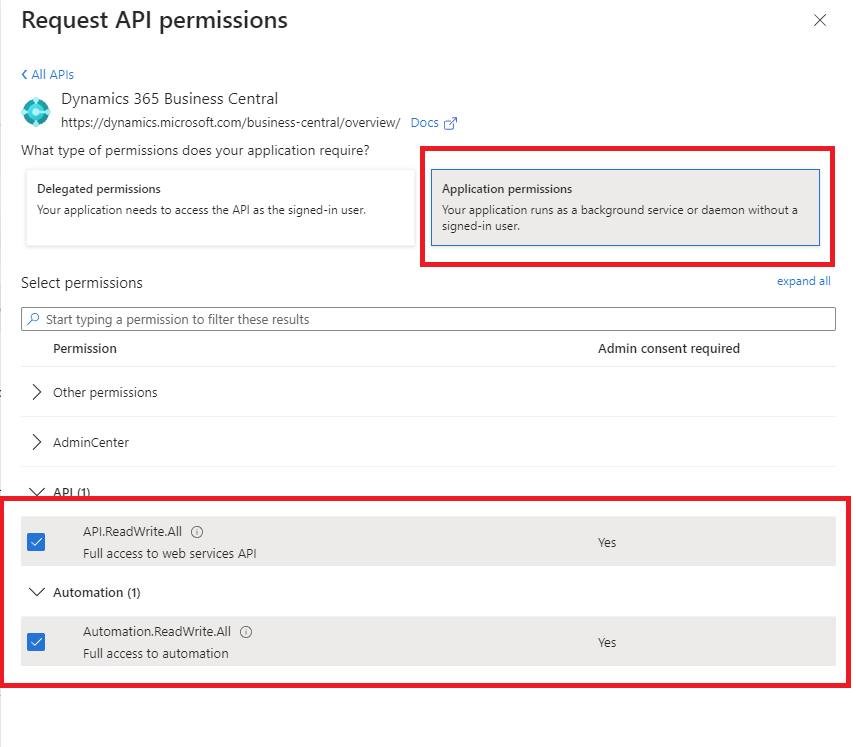Close the Request API permissions panel
Viewport: 856px width, 747px height.
(819, 21)
